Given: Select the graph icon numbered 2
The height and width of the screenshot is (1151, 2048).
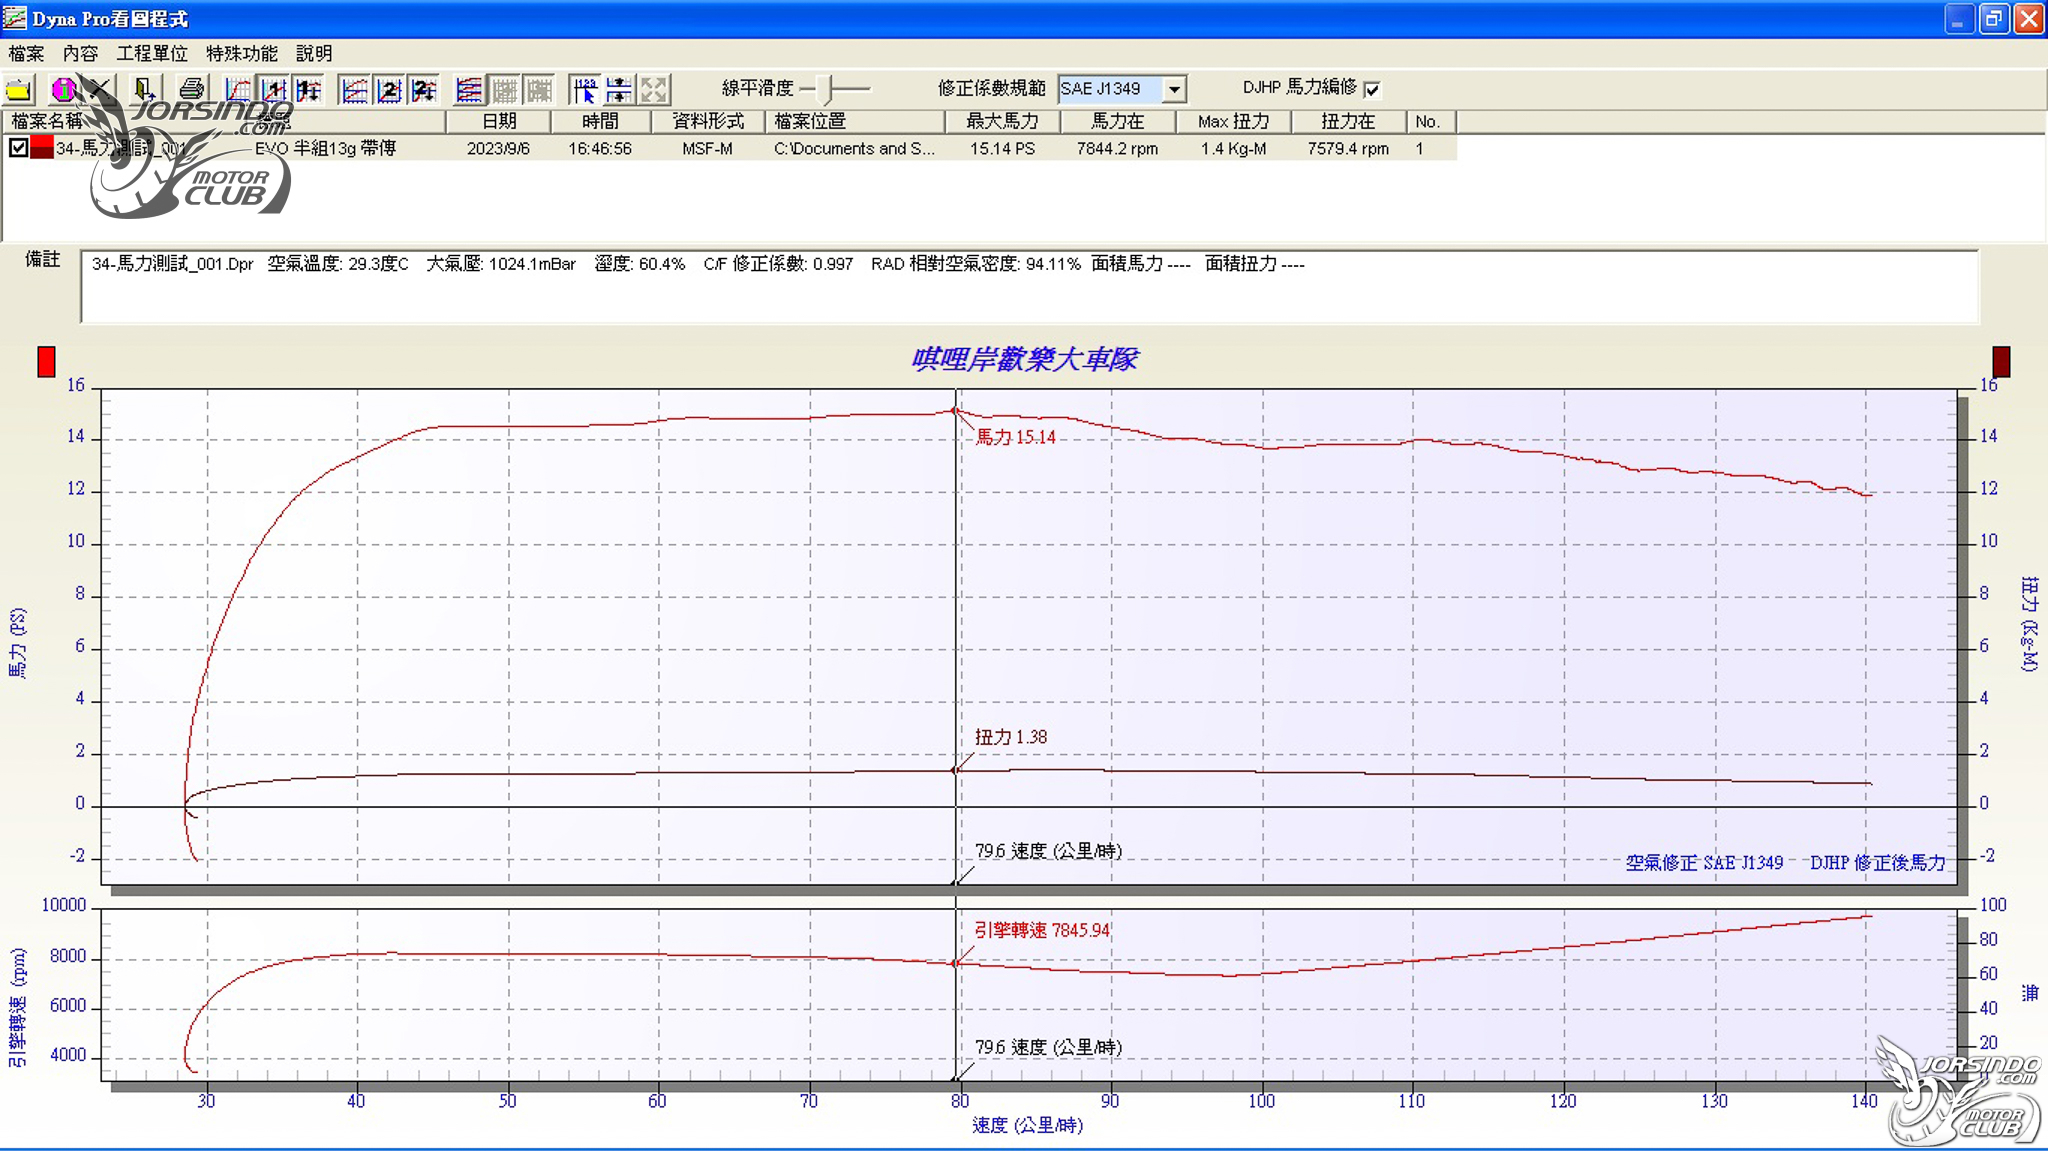Looking at the screenshot, I should [x=389, y=90].
